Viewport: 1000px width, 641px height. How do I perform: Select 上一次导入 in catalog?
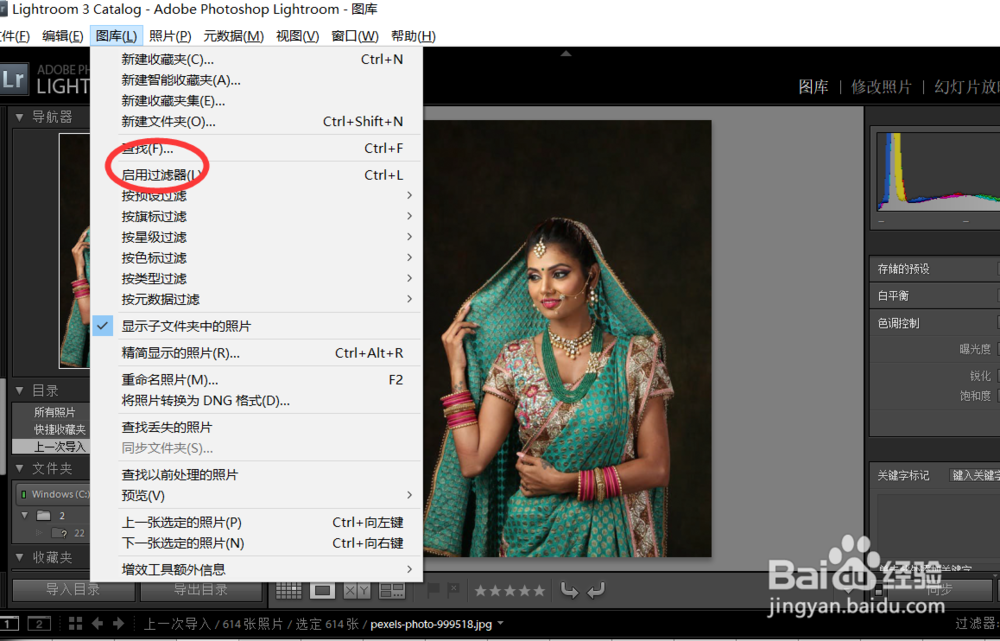point(51,446)
